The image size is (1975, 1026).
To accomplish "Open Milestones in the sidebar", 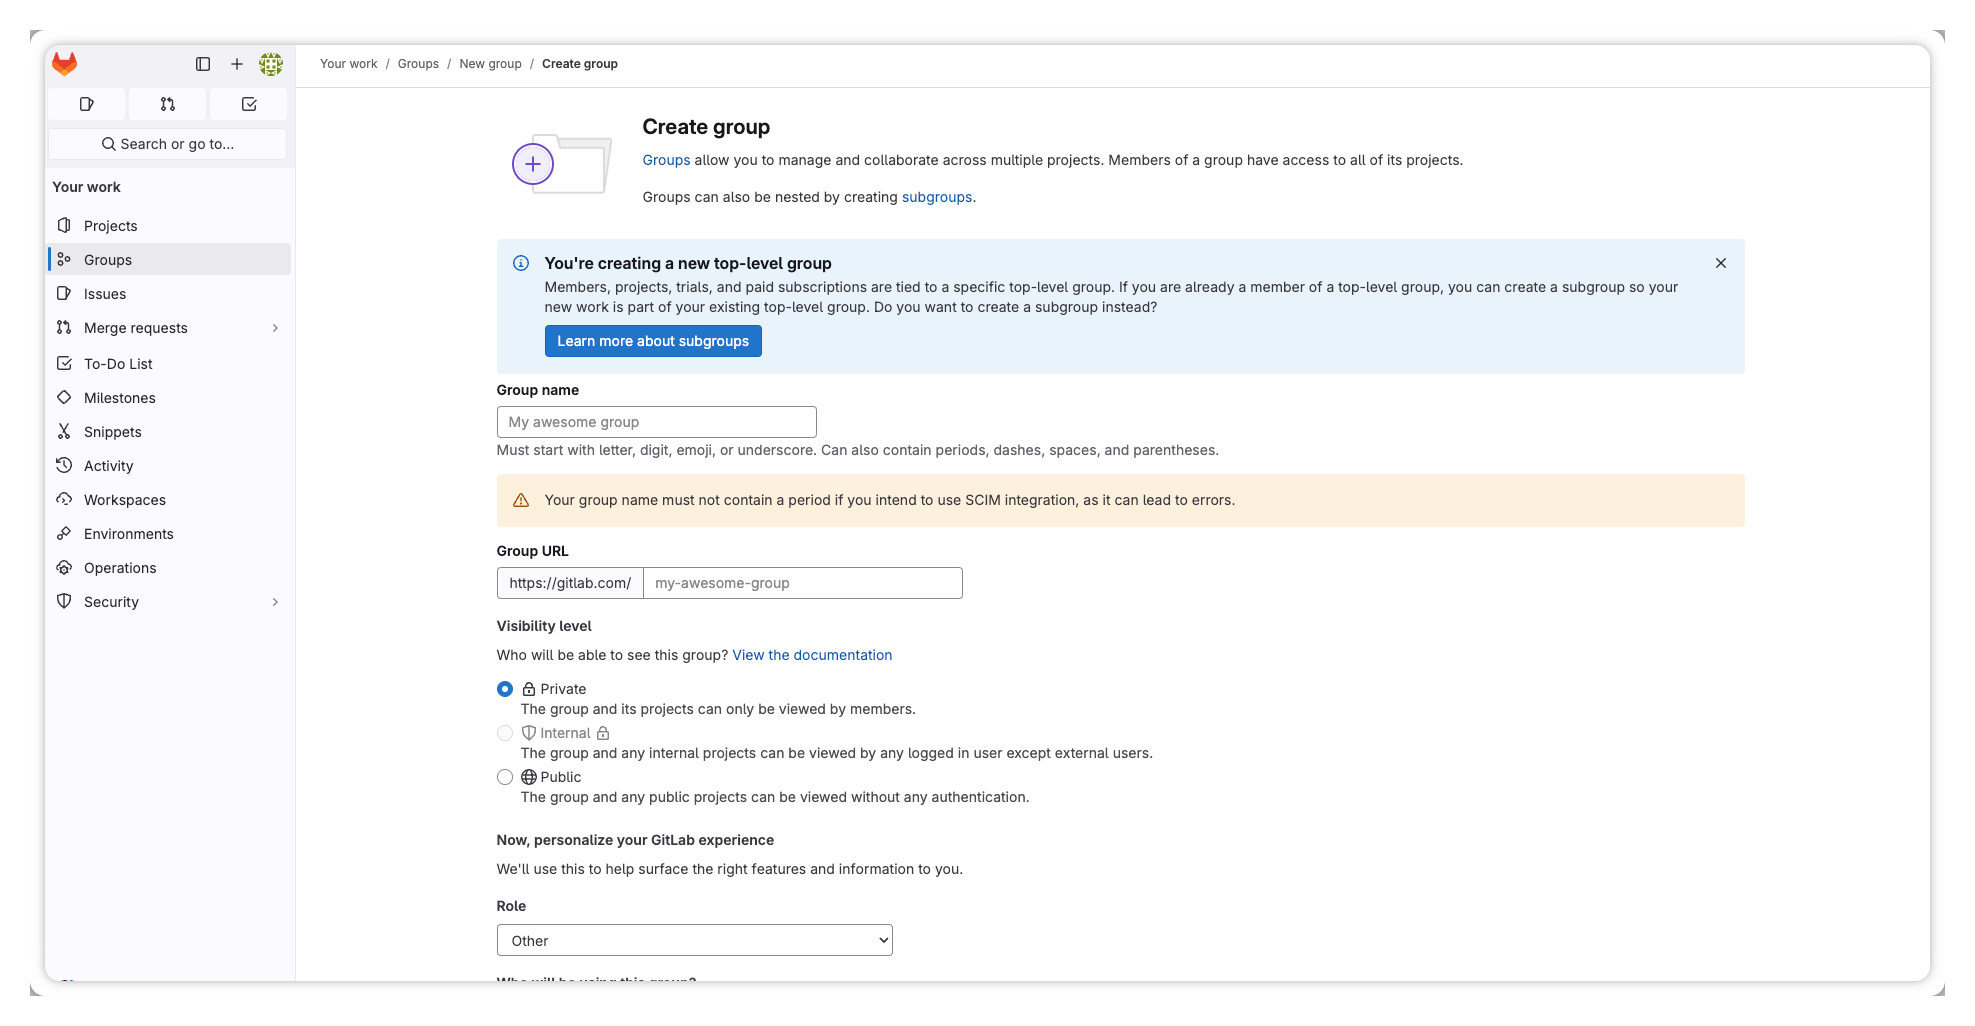I will pos(170,398).
